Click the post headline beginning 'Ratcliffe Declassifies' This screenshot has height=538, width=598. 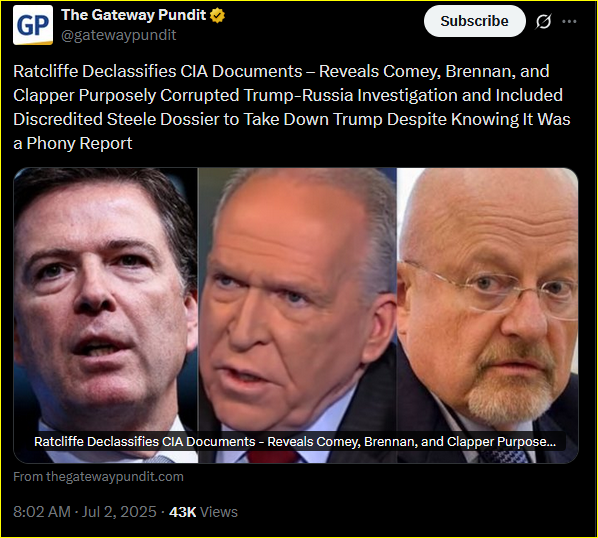click(x=292, y=107)
